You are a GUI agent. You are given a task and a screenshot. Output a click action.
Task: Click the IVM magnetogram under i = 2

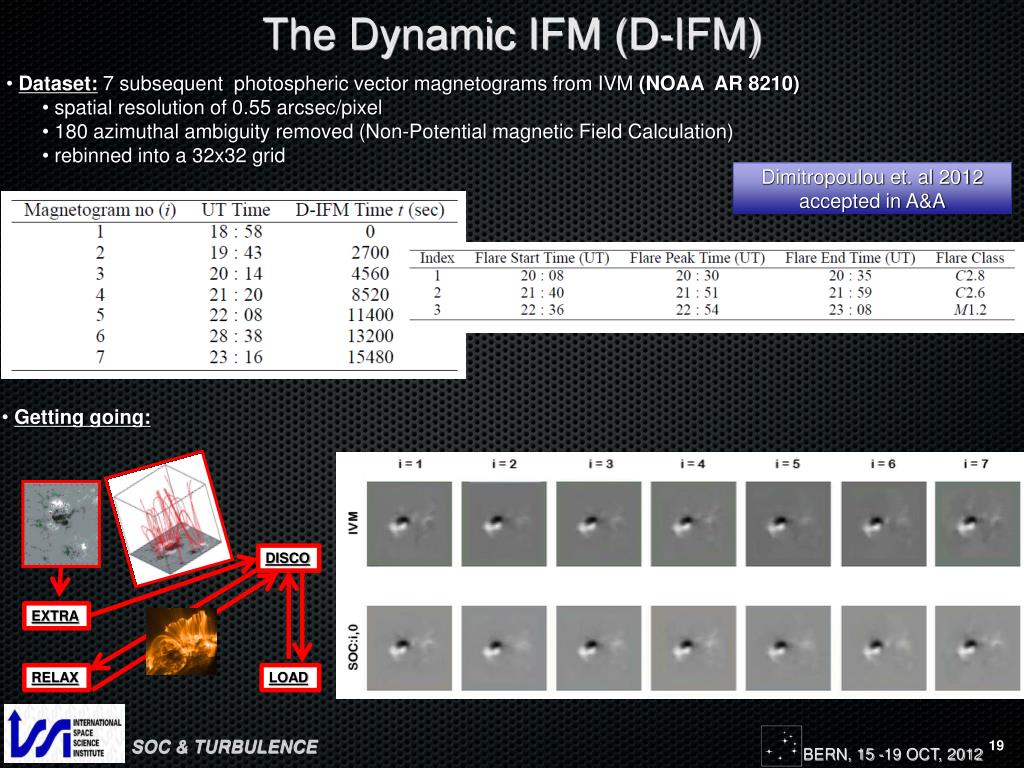coord(504,524)
